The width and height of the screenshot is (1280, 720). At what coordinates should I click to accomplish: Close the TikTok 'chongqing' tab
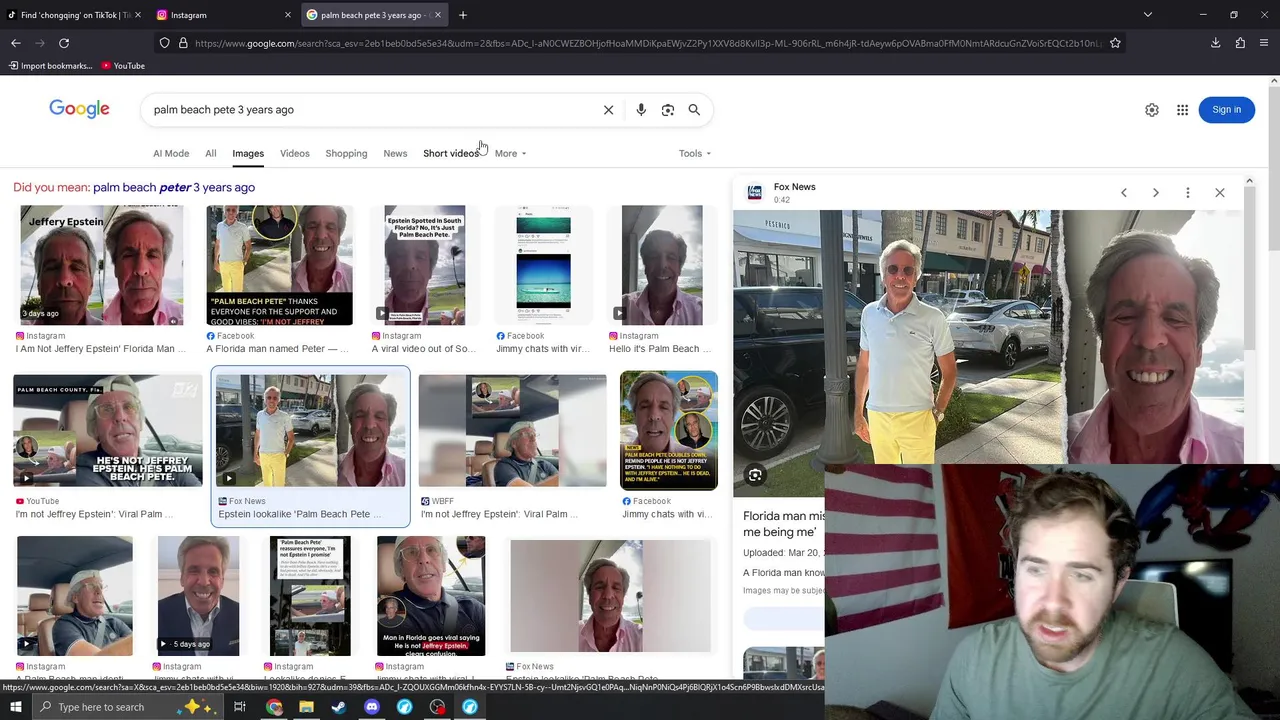[138, 15]
